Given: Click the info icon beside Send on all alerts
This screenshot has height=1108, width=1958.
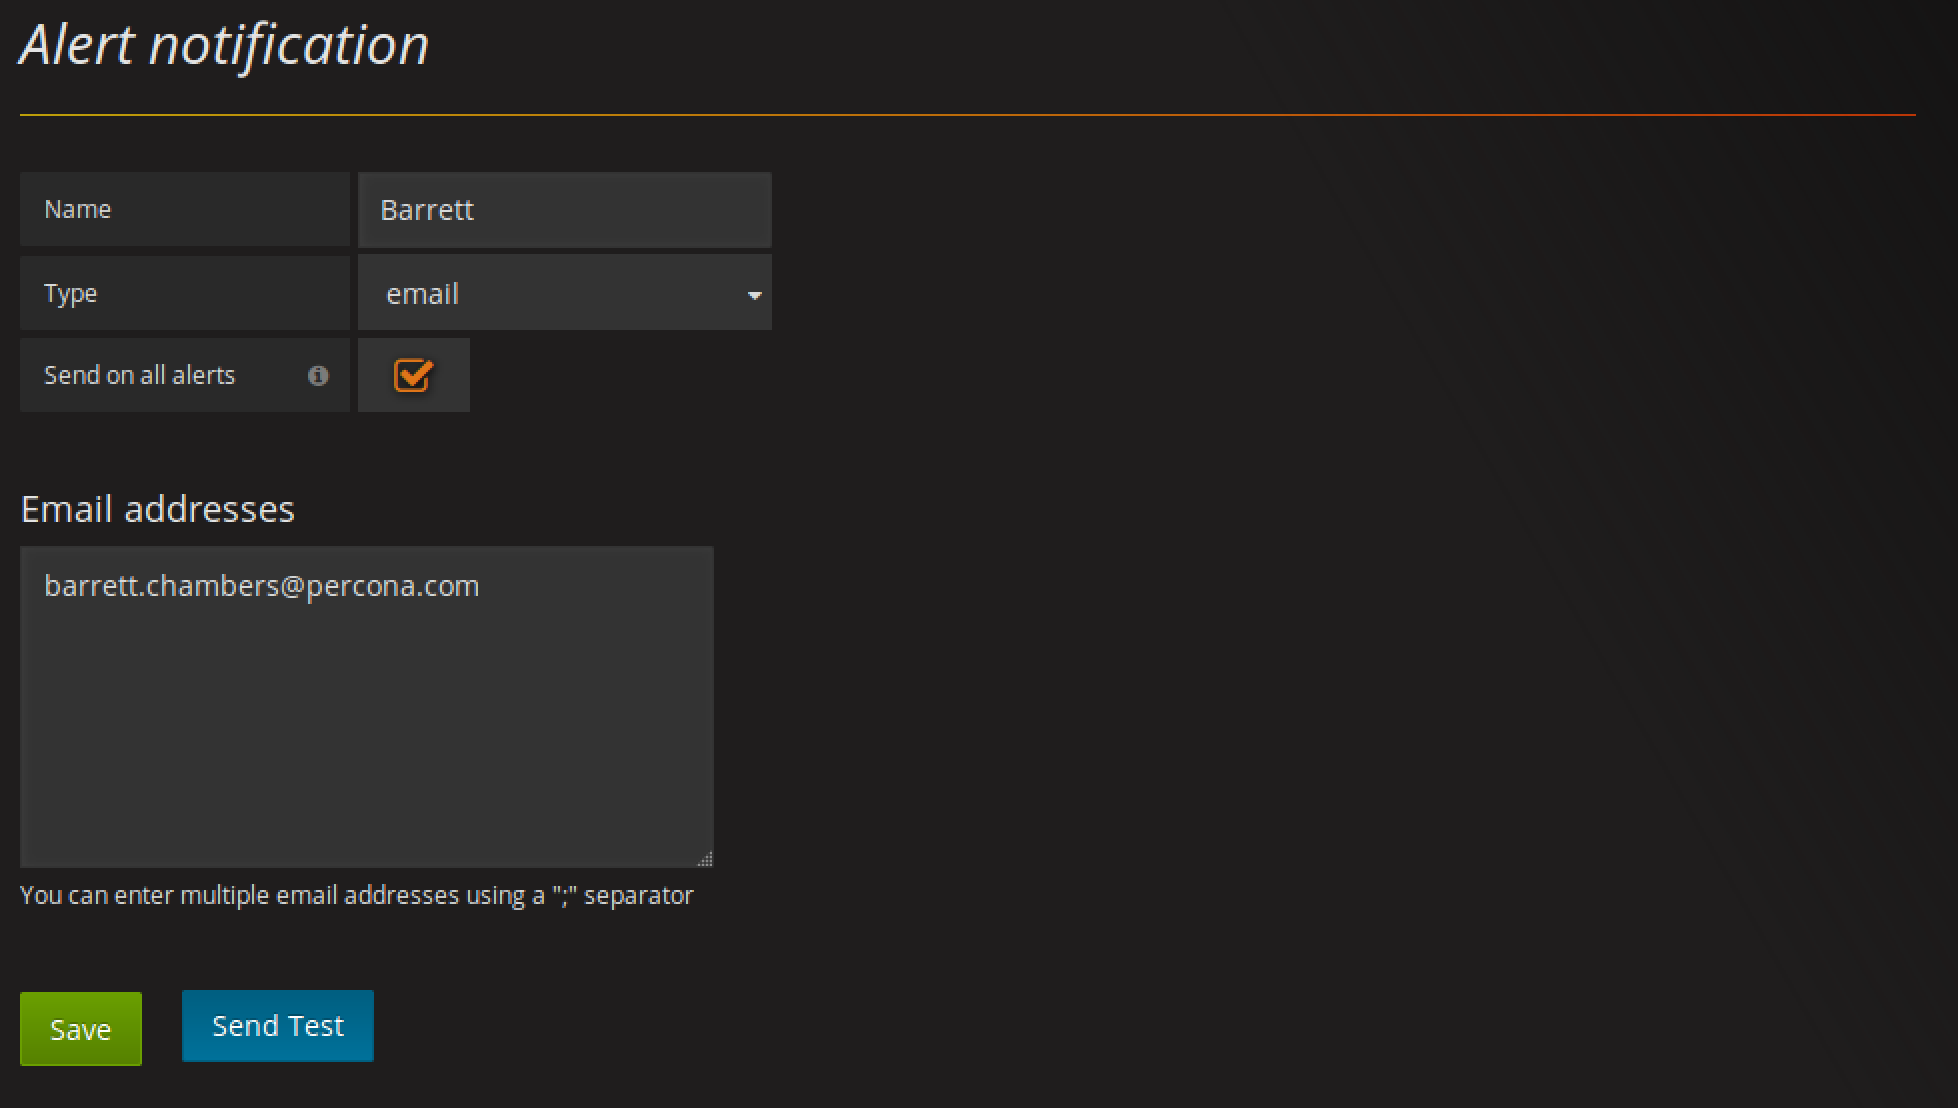Looking at the screenshot, I should point(319,376).
